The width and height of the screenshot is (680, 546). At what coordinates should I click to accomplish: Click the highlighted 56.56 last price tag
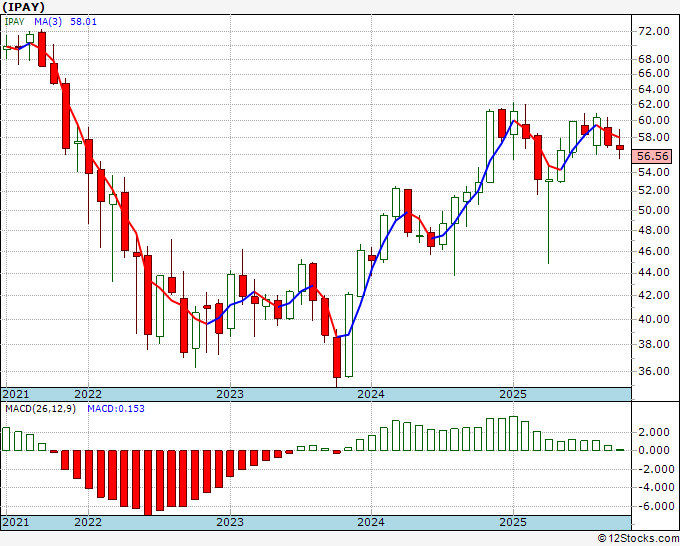click(x=652, y=156)
